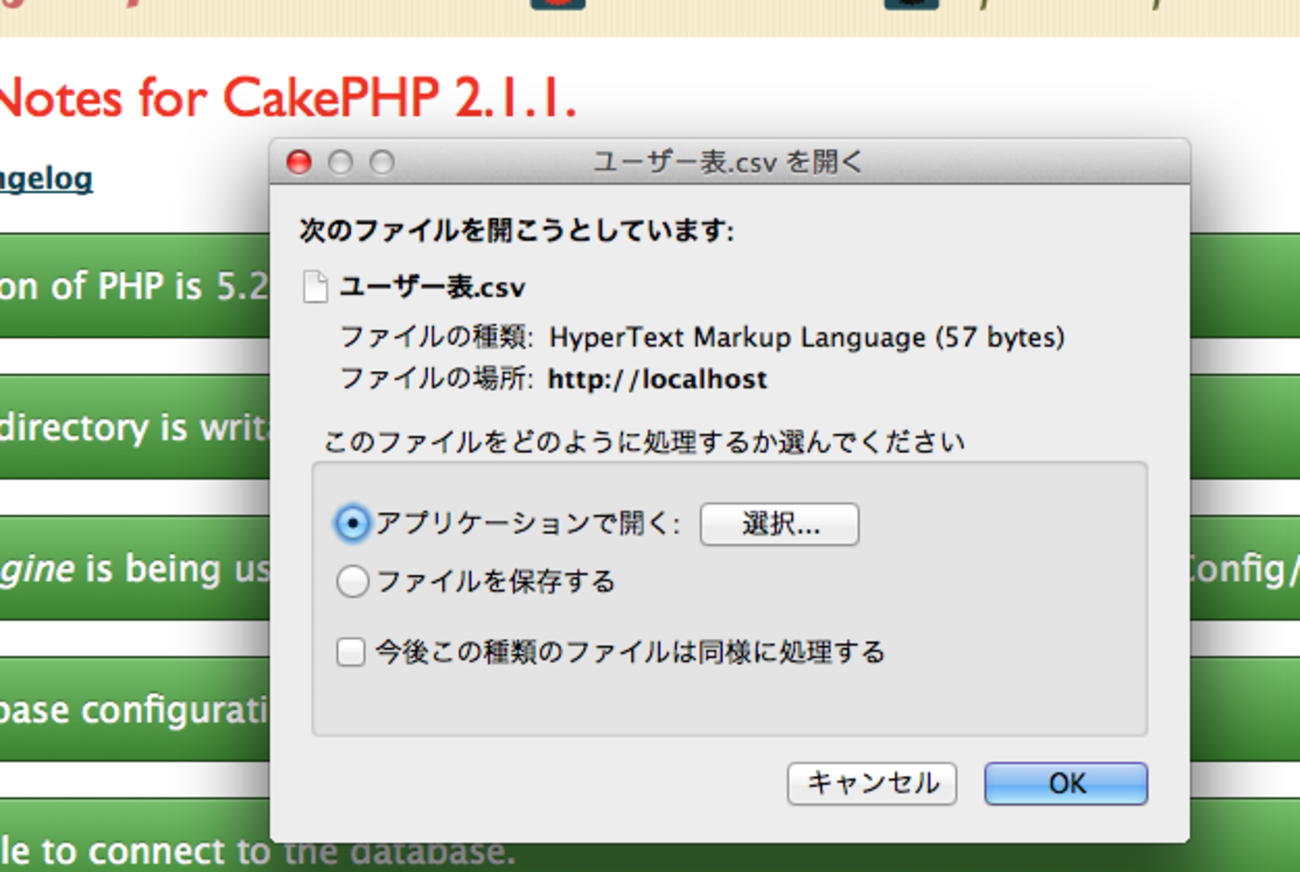1300x872 pixels.
Task: Open the Changelog link on the CakePHP page
Action: pyautogui.click(x=46, y=179)
